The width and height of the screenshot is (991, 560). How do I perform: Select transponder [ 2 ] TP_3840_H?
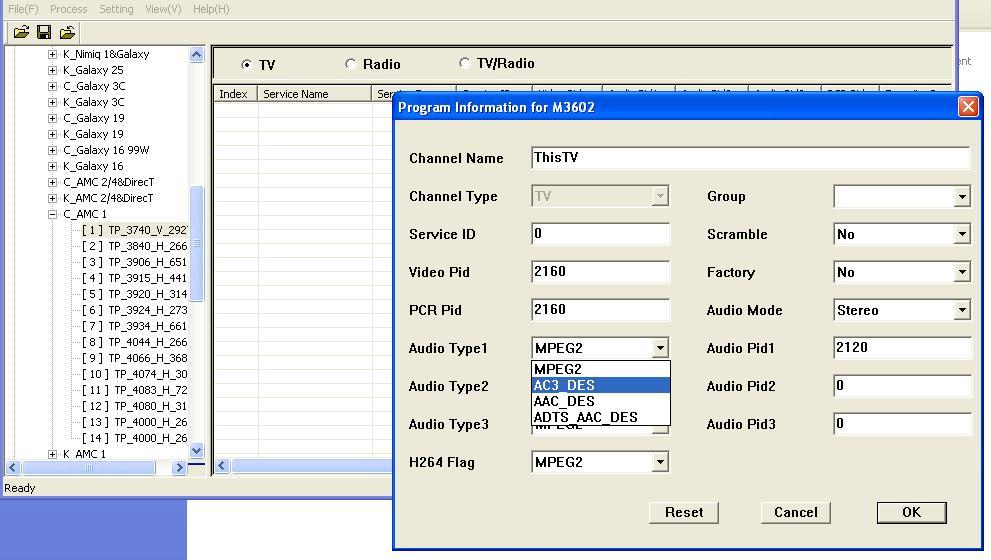point(134,246)
